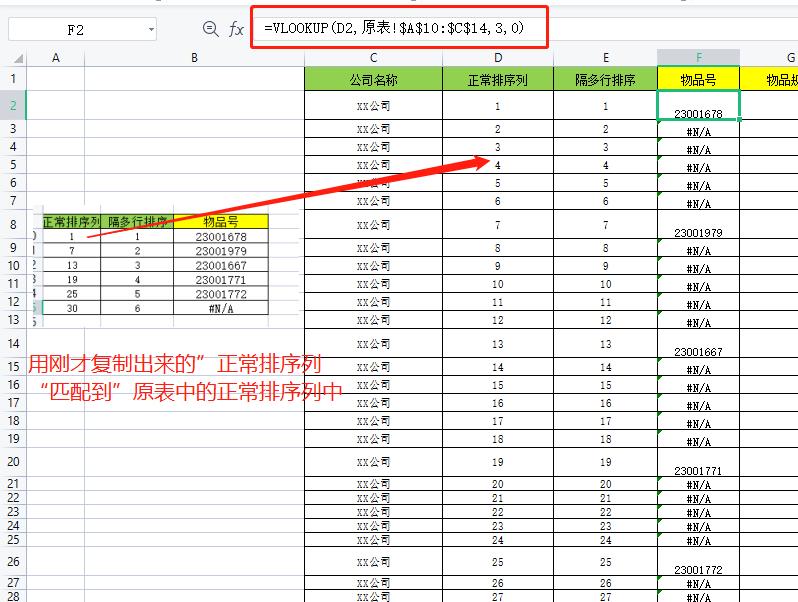The height and width of the screenshot is (602, 798).
Task: Click cell E18 with value 17
Action: [606, 421]
